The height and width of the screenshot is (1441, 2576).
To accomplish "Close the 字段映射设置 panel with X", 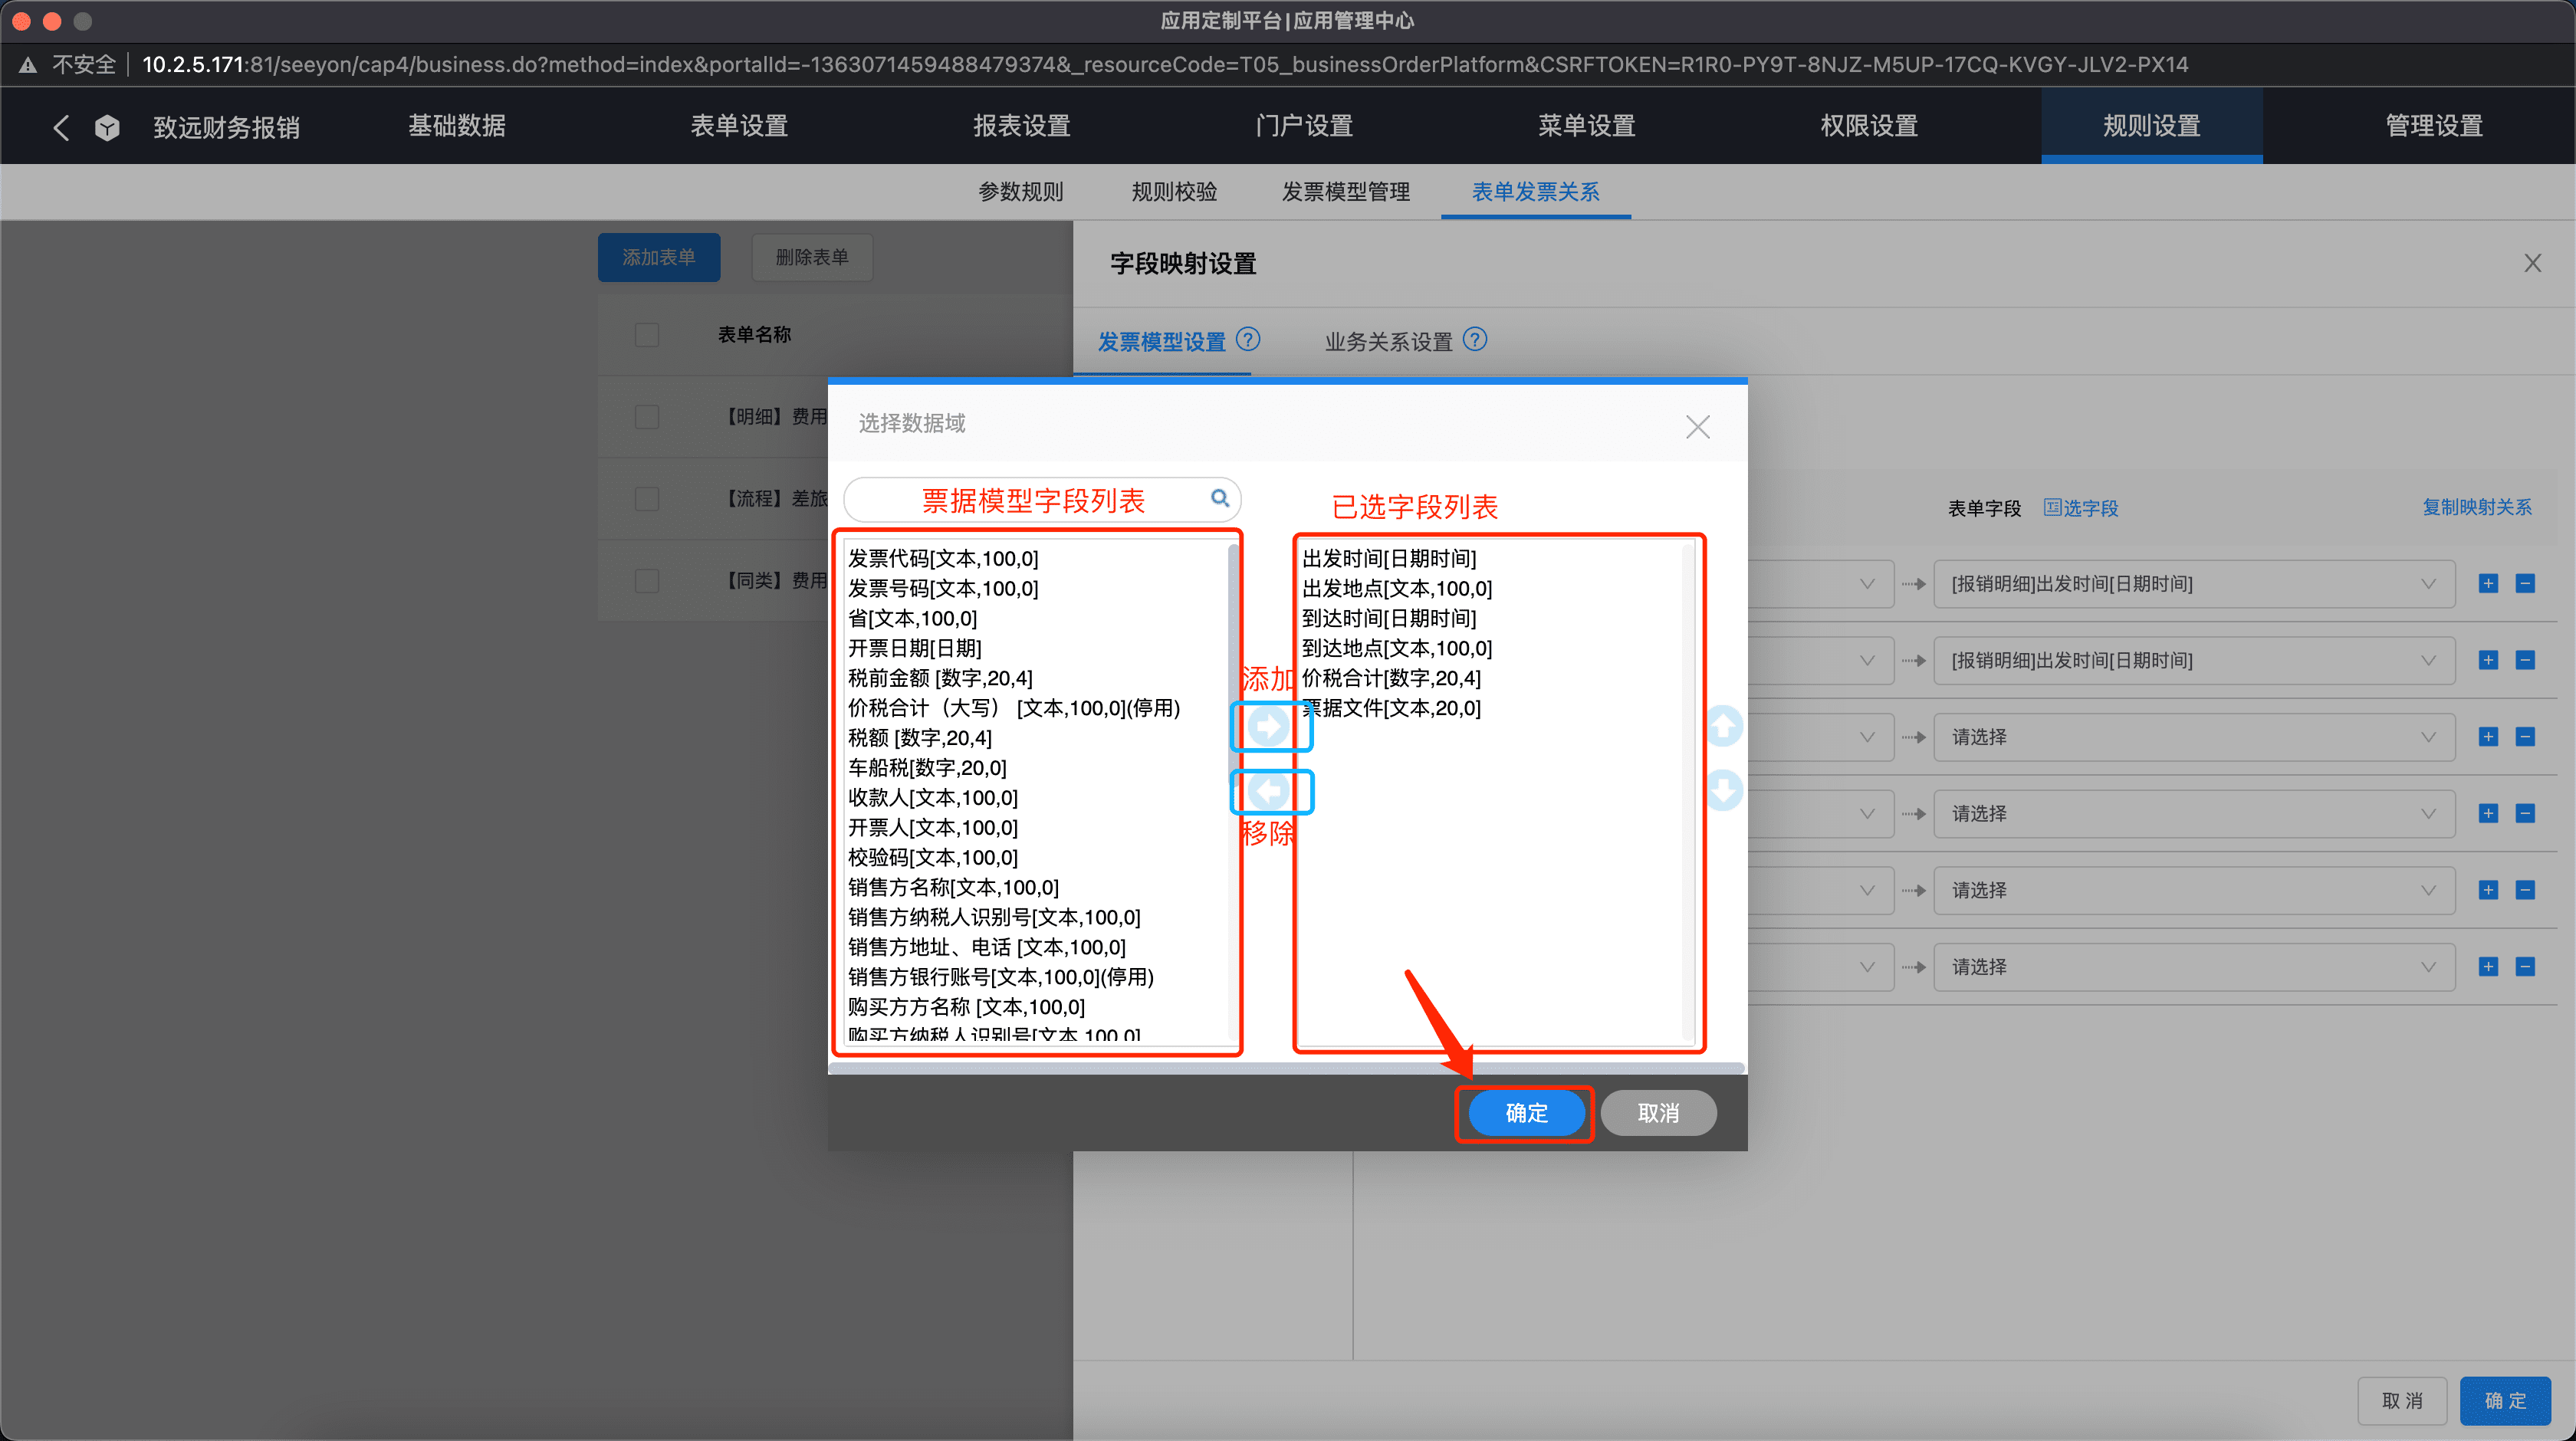I will (2532, 263).
